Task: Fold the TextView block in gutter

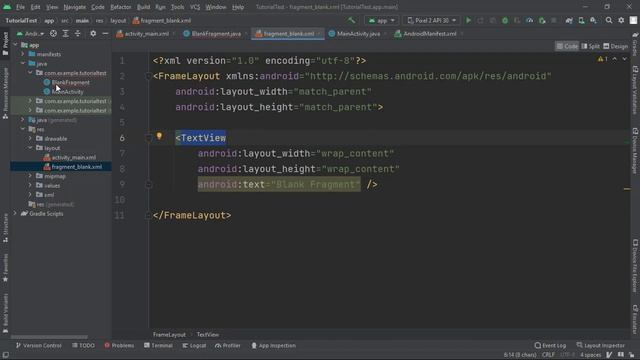Action: point(149,138)
